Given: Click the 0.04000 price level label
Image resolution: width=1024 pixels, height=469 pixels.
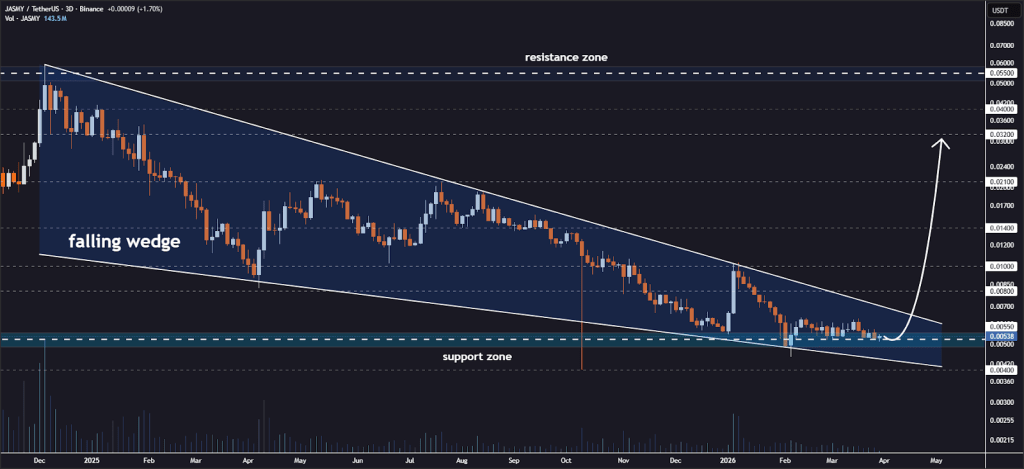Looking at the screenshot, I should click(x=1000, y=110).
